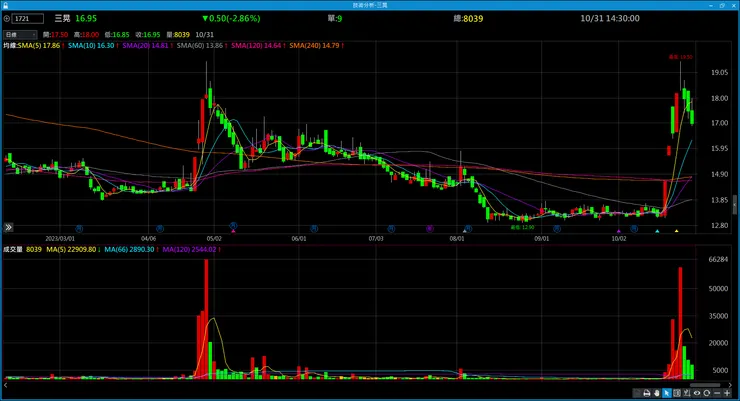Viewport: 740px width, 401px height.
Task: Click the SMA(240) 14.79 indicator label
Action: pyautogui.click(x=314, y=46)
